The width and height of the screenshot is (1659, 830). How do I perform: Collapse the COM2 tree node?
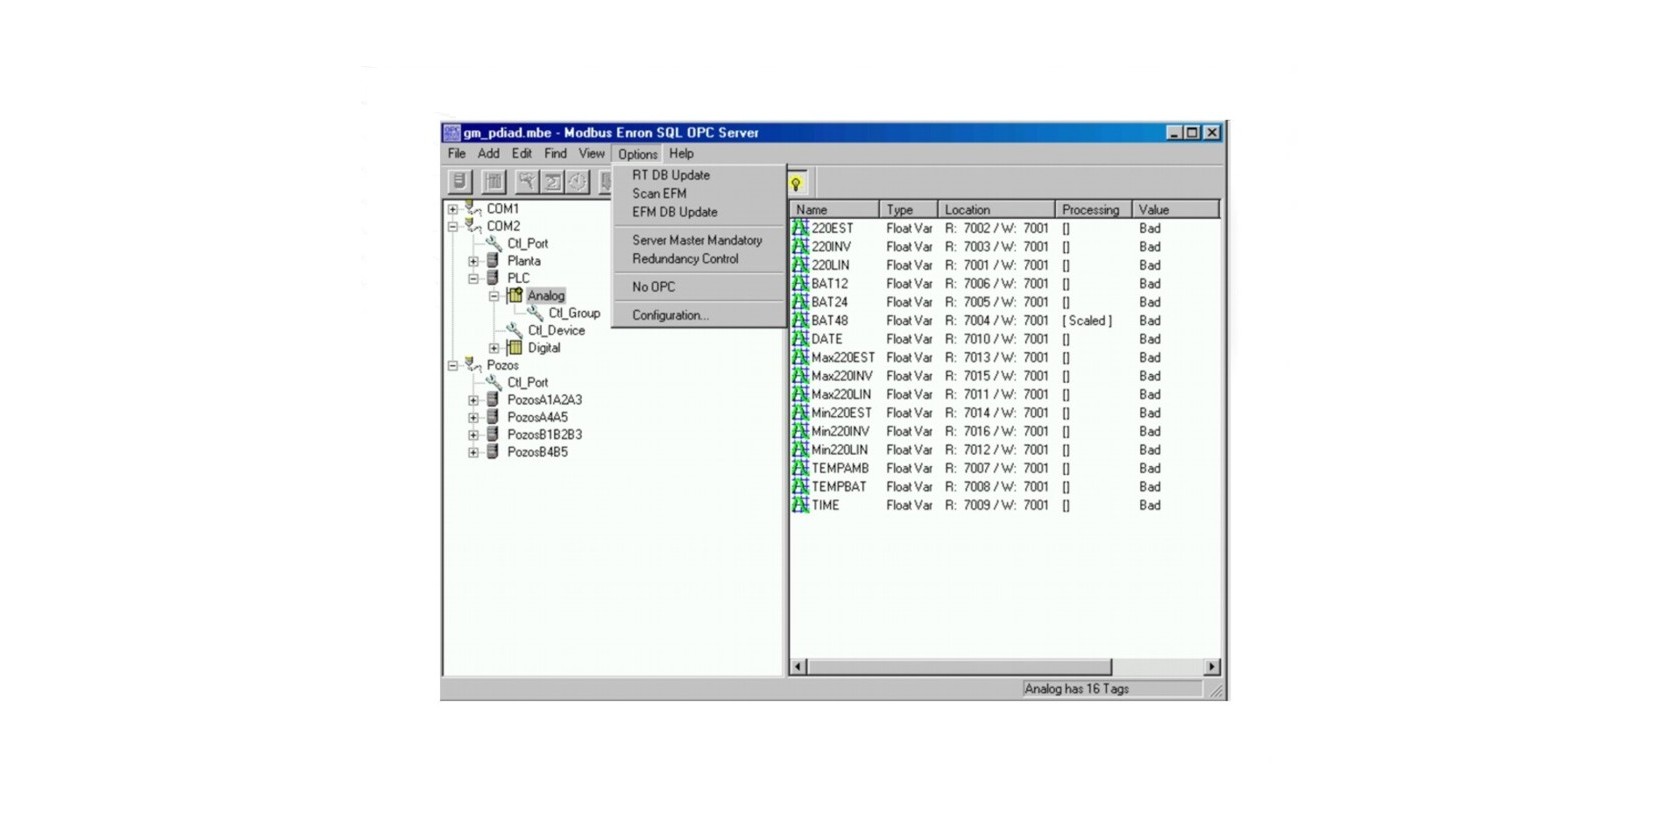pyautogui.click(x=453, y=226)
